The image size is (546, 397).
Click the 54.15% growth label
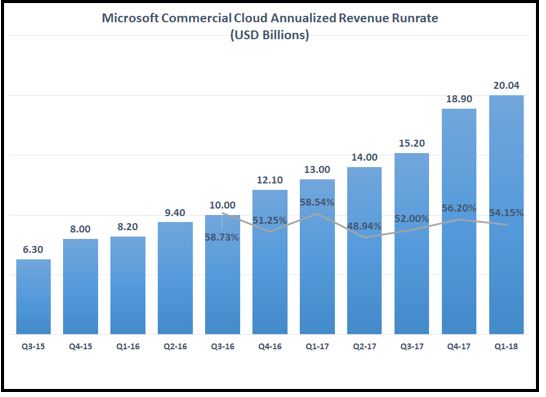(x=506, y=212)
